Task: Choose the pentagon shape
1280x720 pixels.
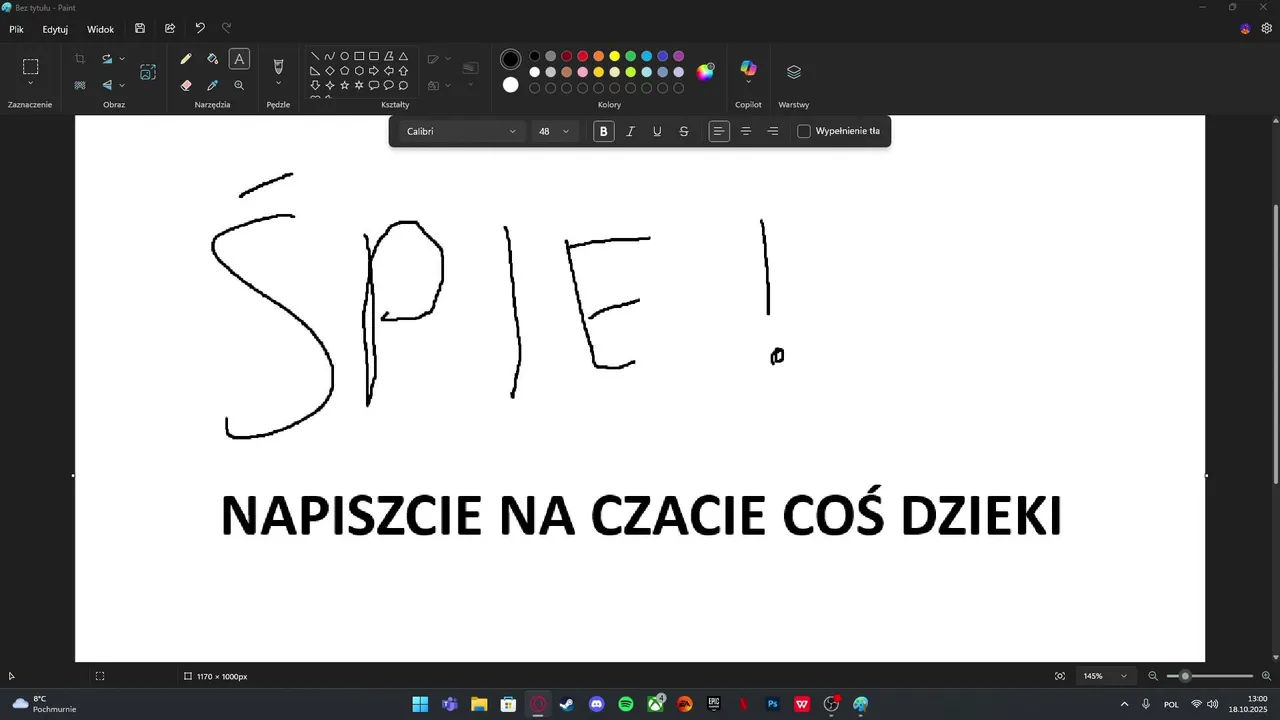Action: click(345, 71)
